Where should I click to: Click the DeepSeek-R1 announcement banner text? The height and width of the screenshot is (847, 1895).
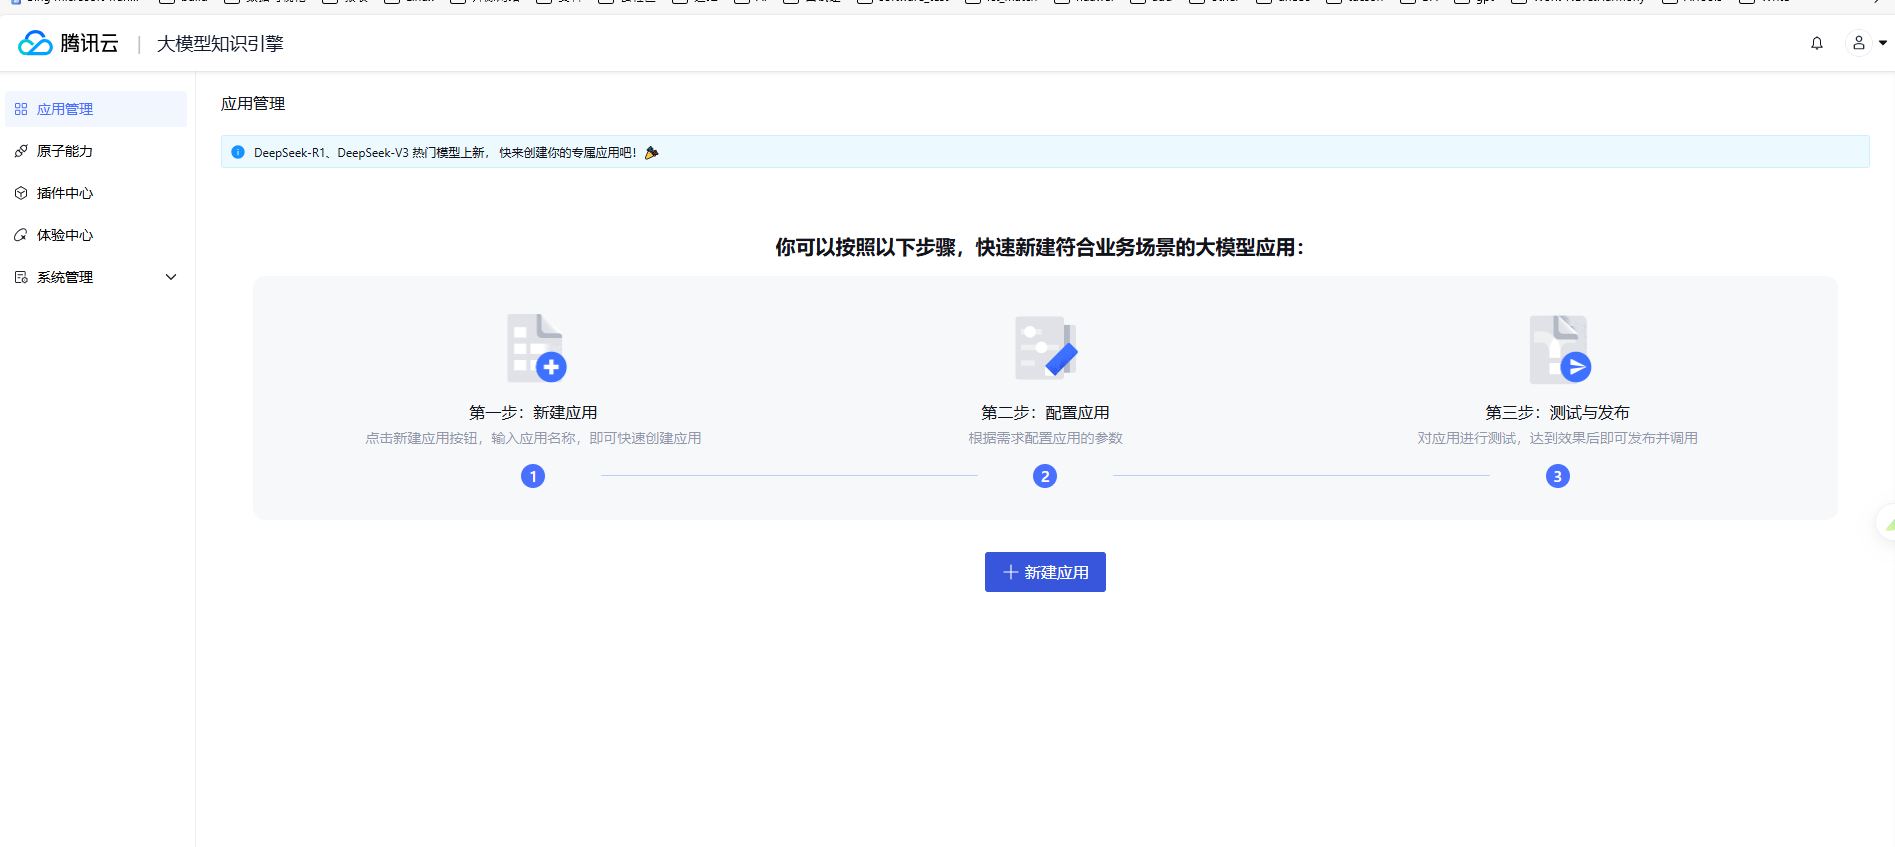point(445,153)
